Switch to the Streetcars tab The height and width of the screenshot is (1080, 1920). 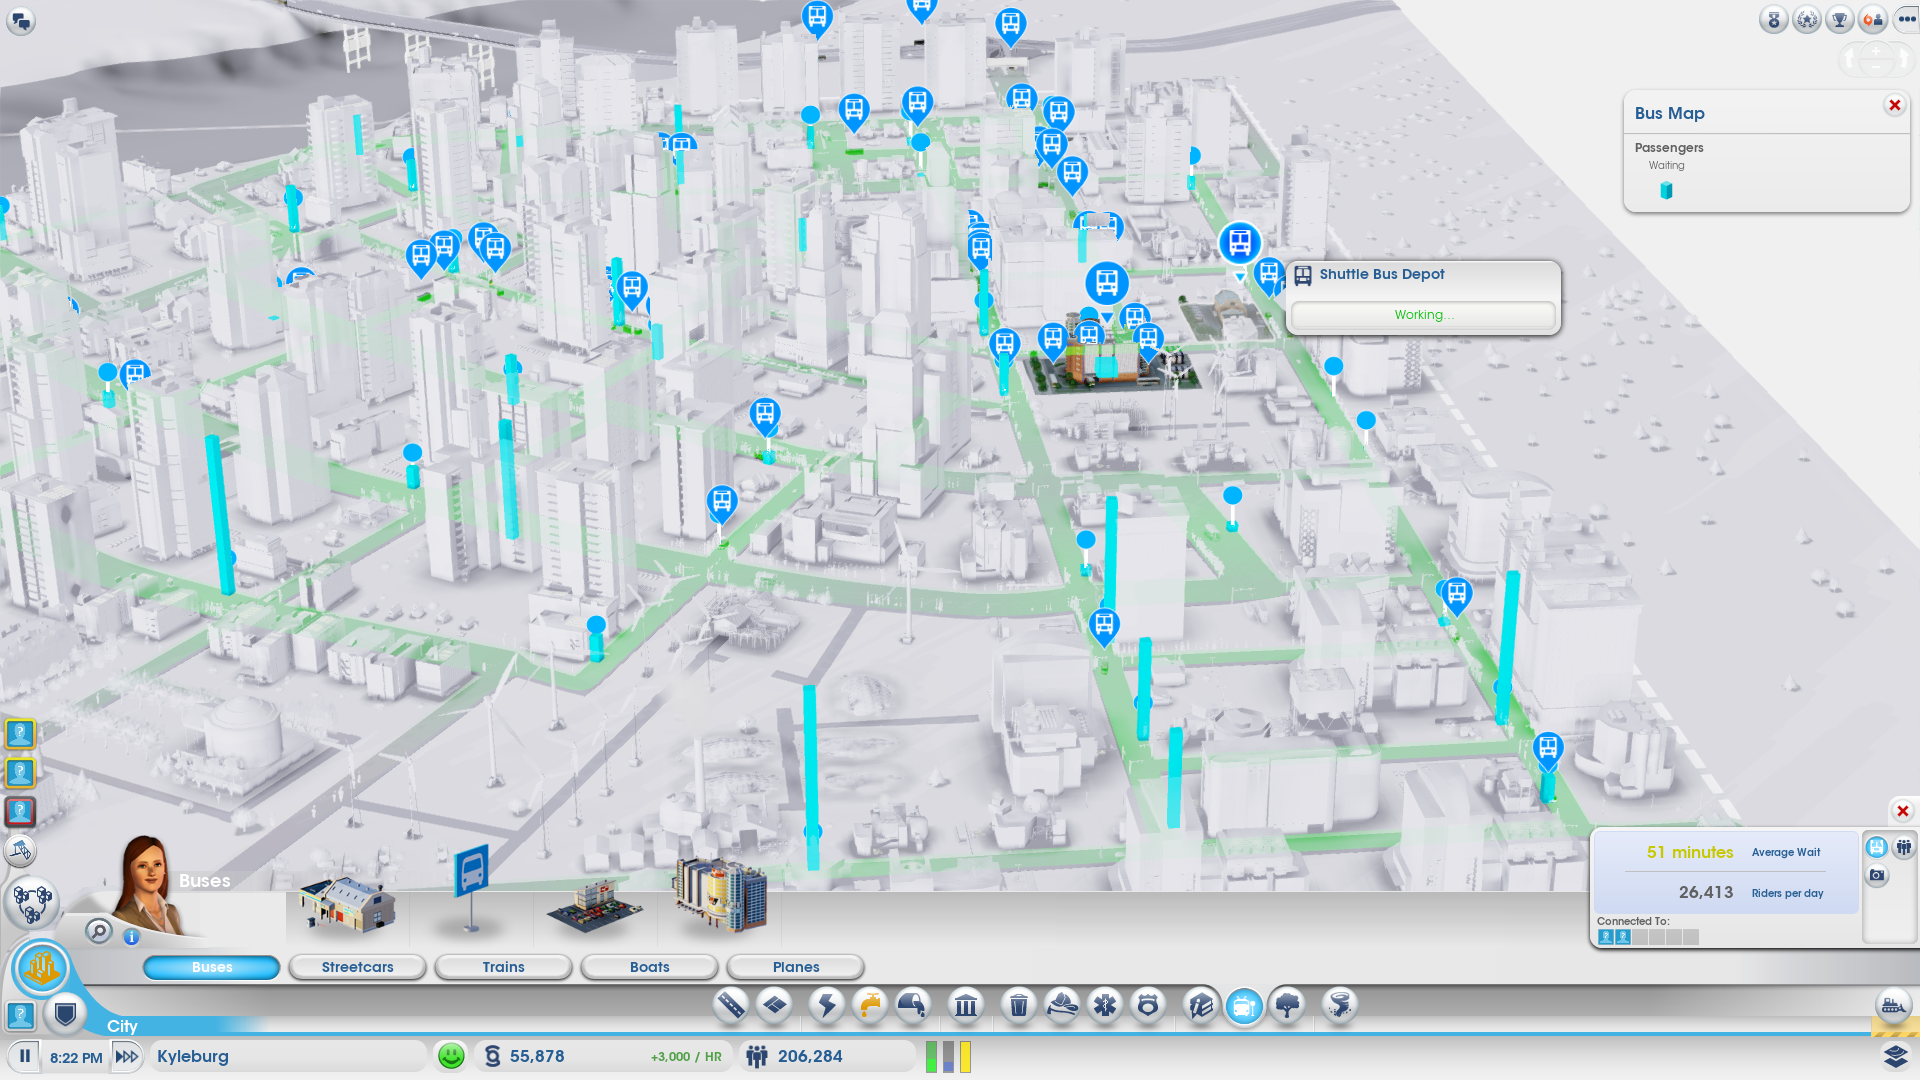[x=357, y=967]
